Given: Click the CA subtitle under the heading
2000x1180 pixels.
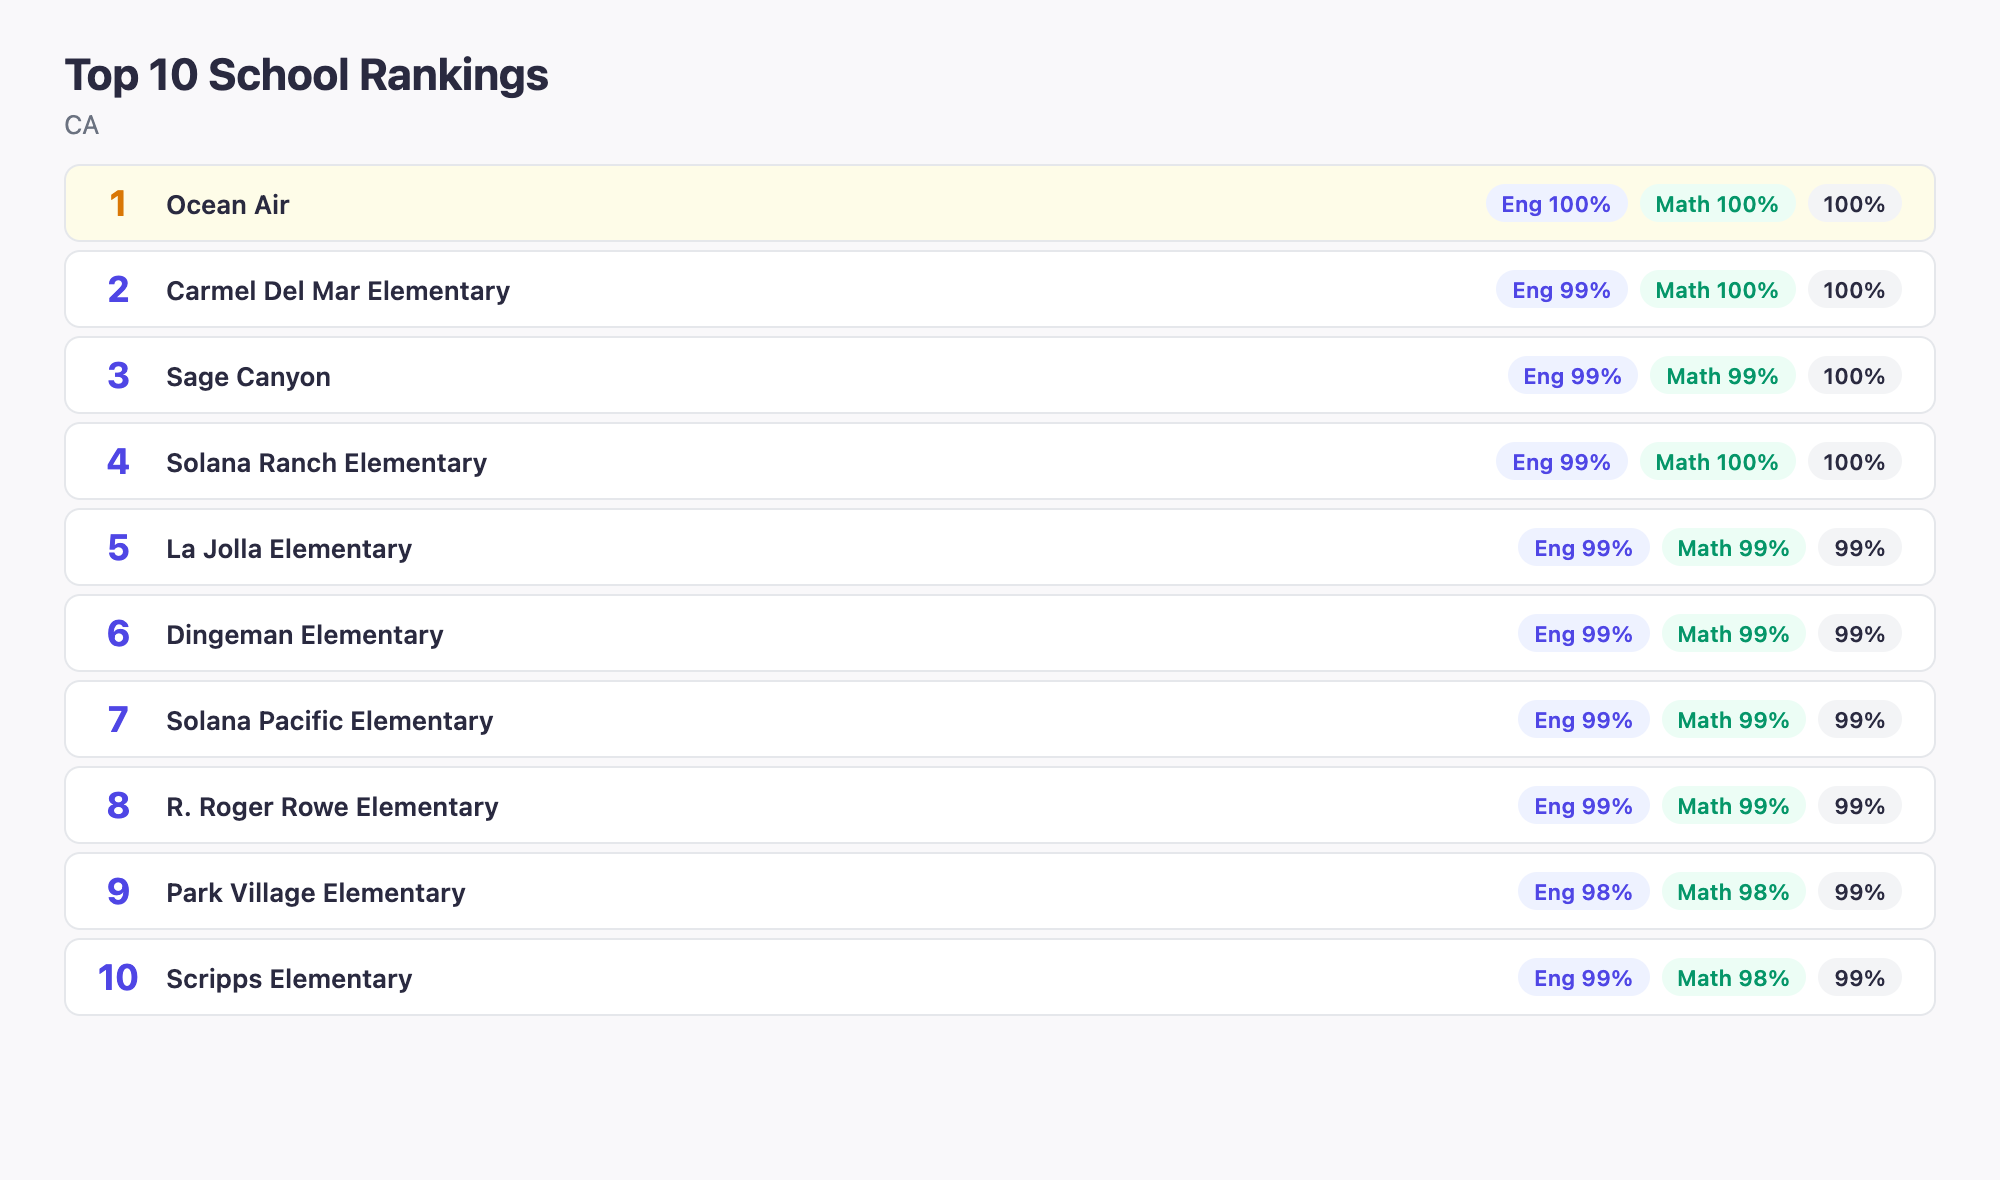Looking at the screenshot, I should [x=81, y=126].
